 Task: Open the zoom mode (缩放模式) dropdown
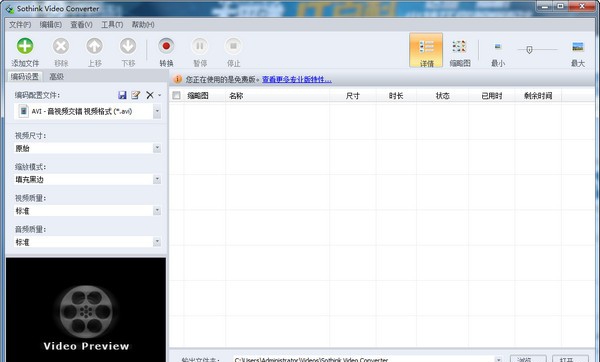(x=157, y=179)
